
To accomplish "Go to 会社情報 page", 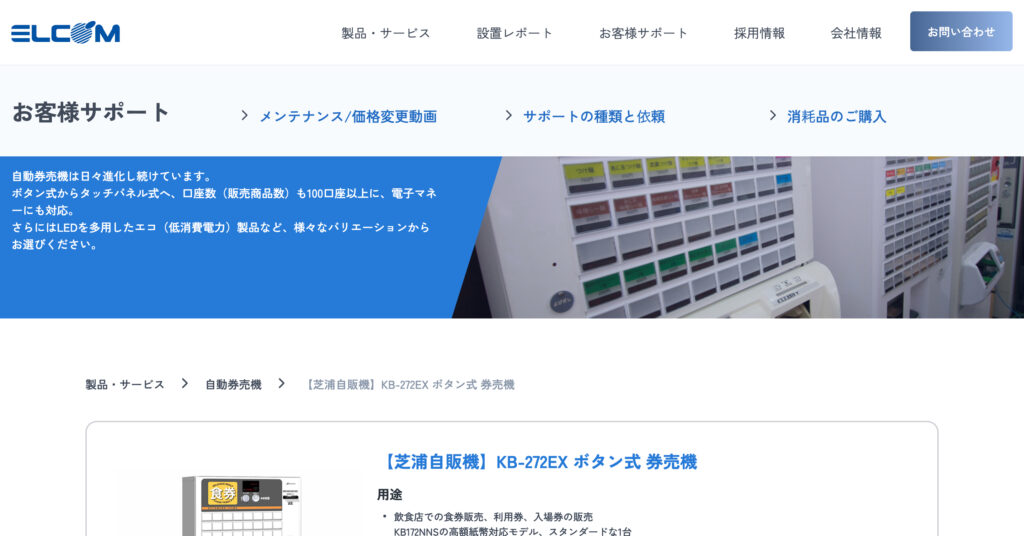I will coord(856,33).
